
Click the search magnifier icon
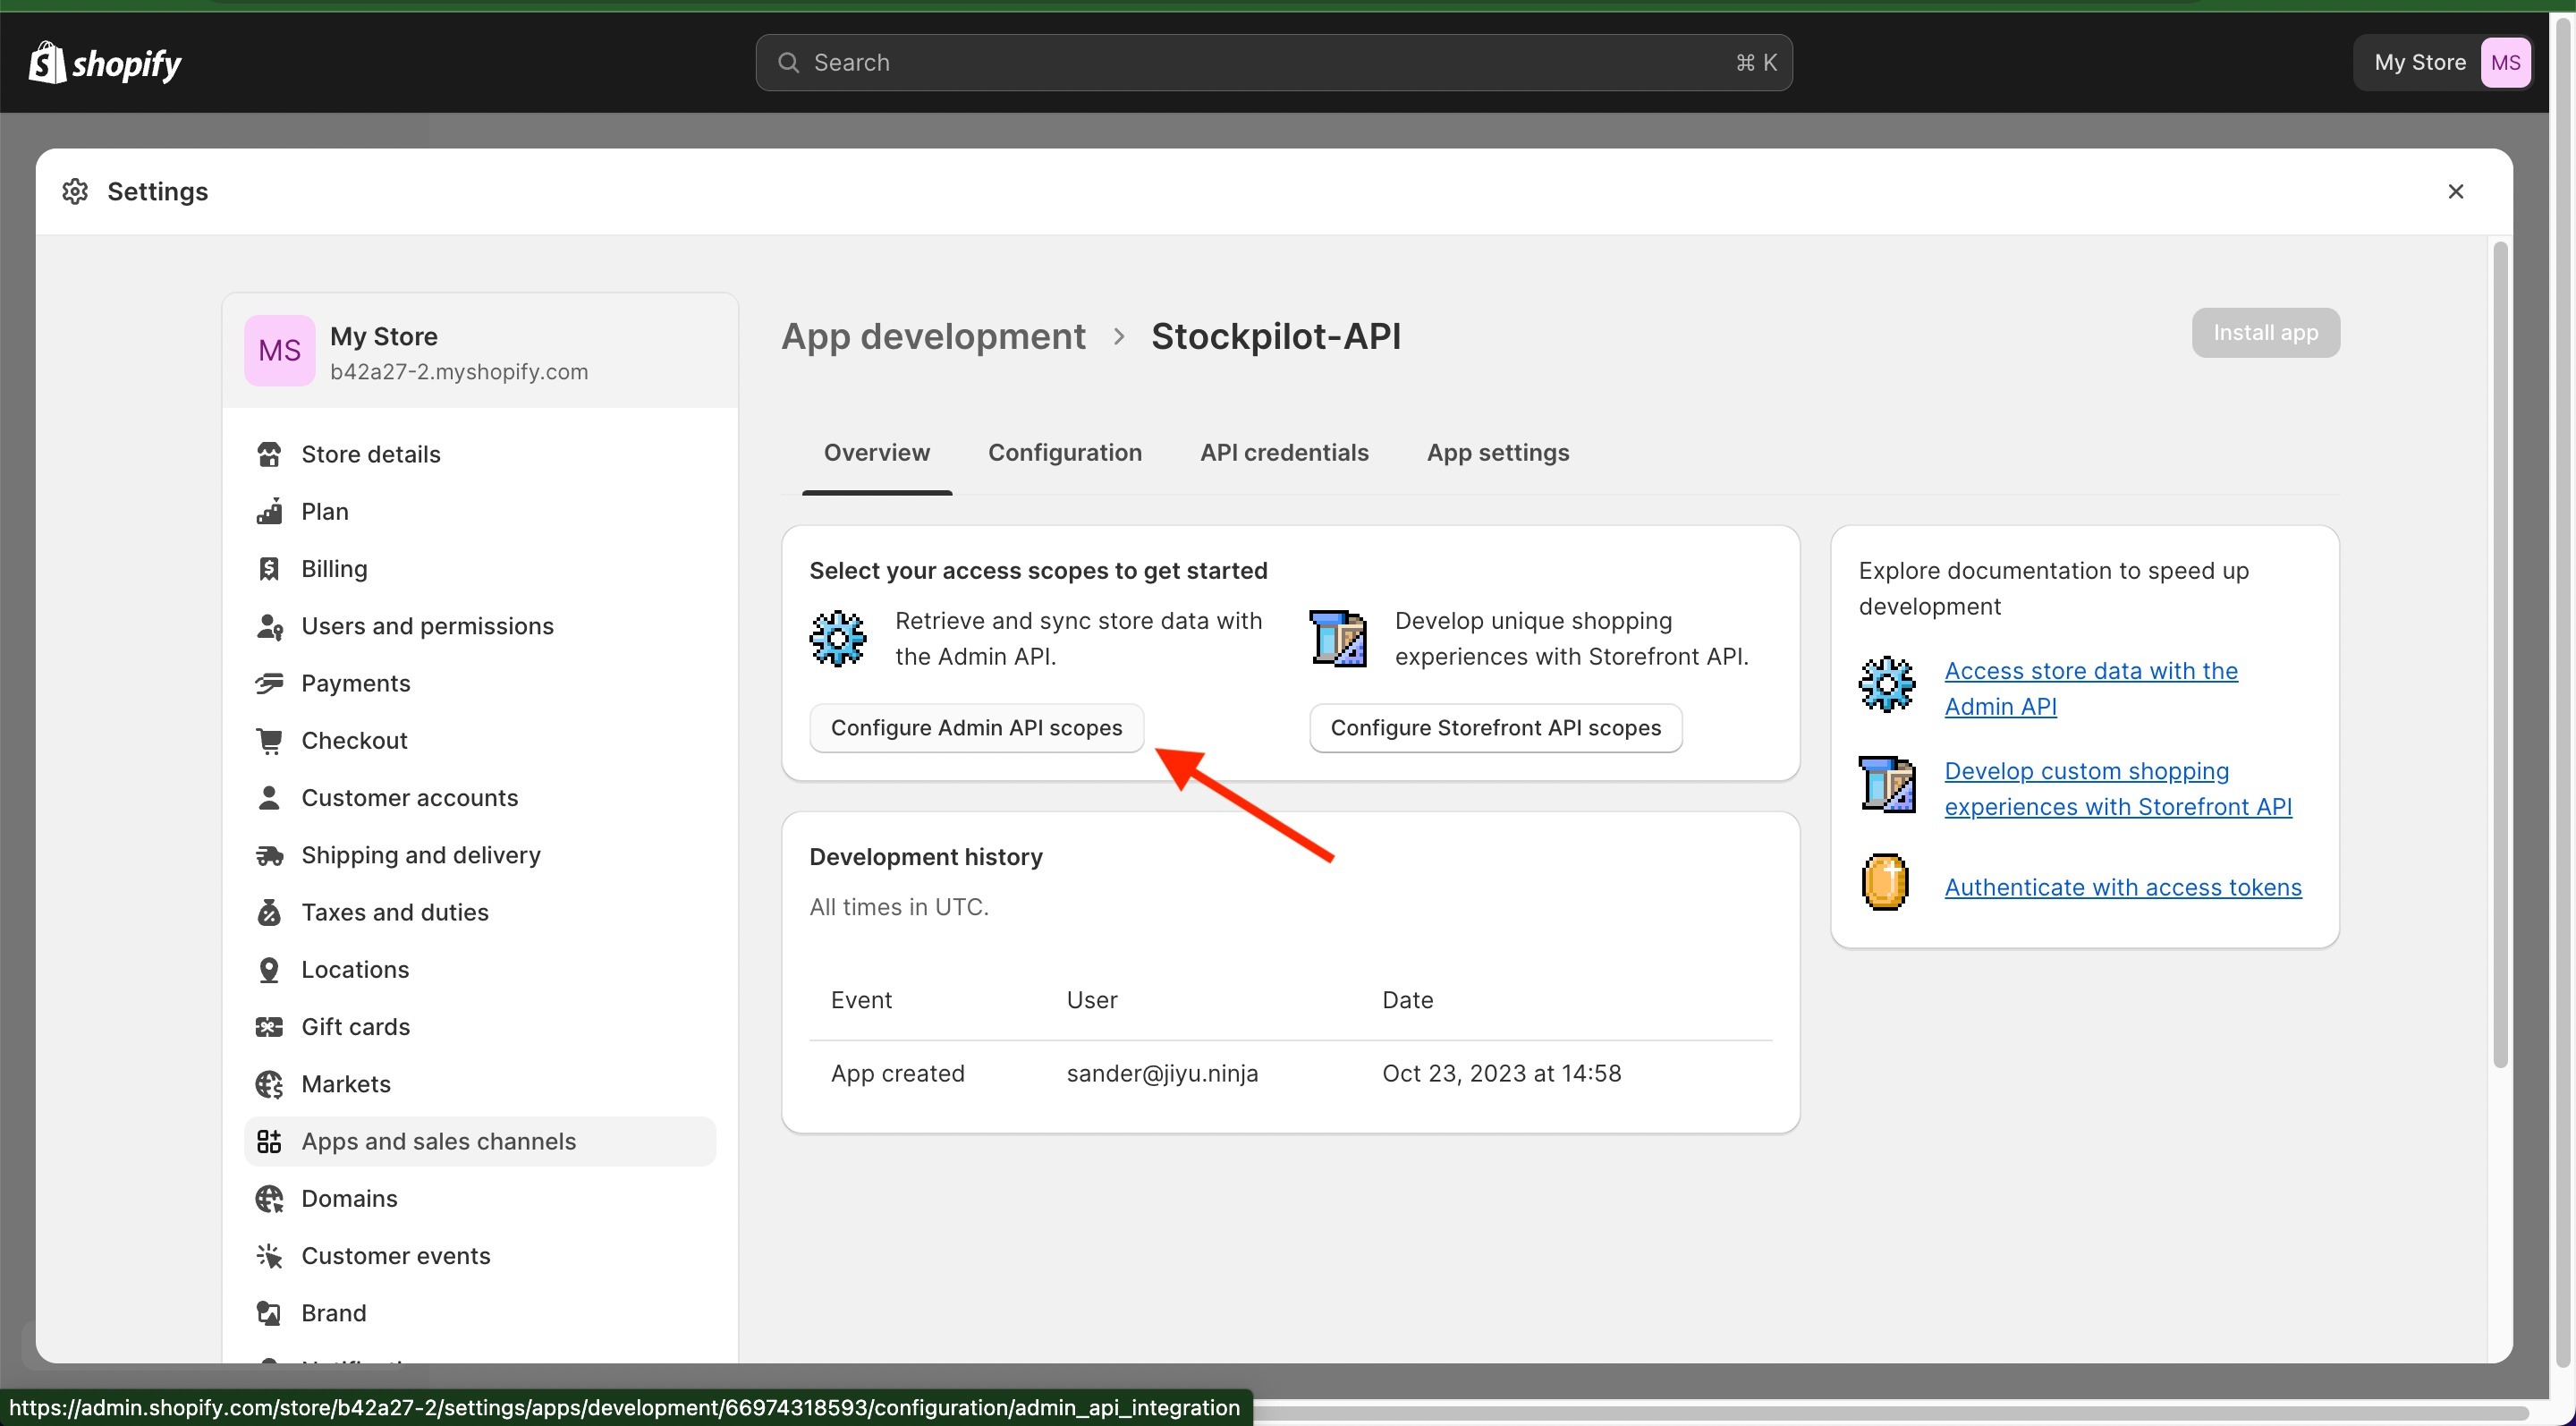point(788,63)
